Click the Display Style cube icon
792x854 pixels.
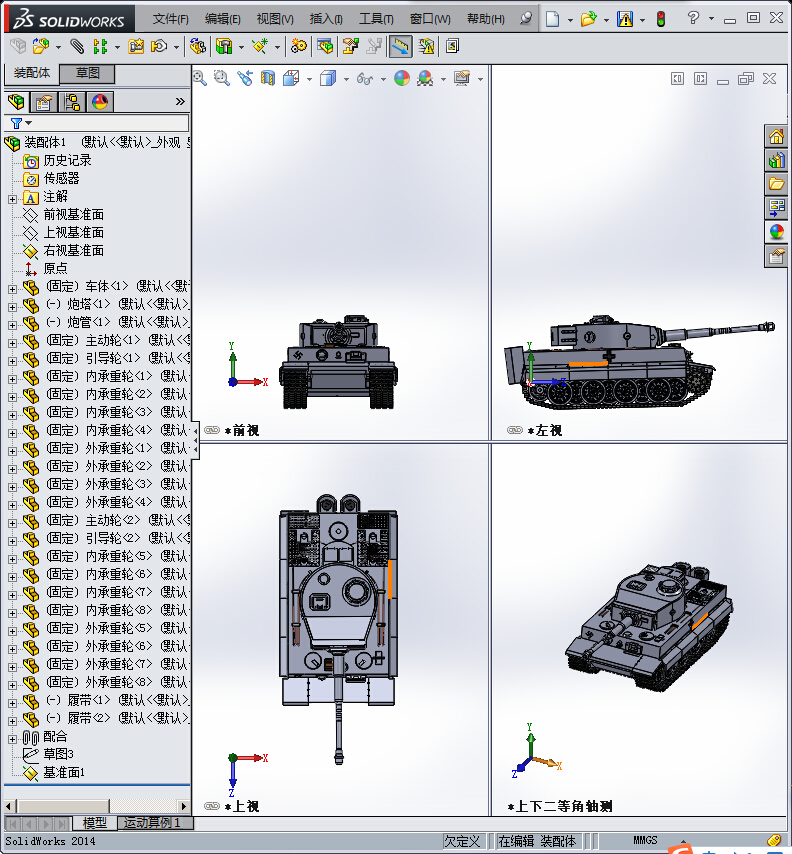pyautogui.click(x=328, y=79)
